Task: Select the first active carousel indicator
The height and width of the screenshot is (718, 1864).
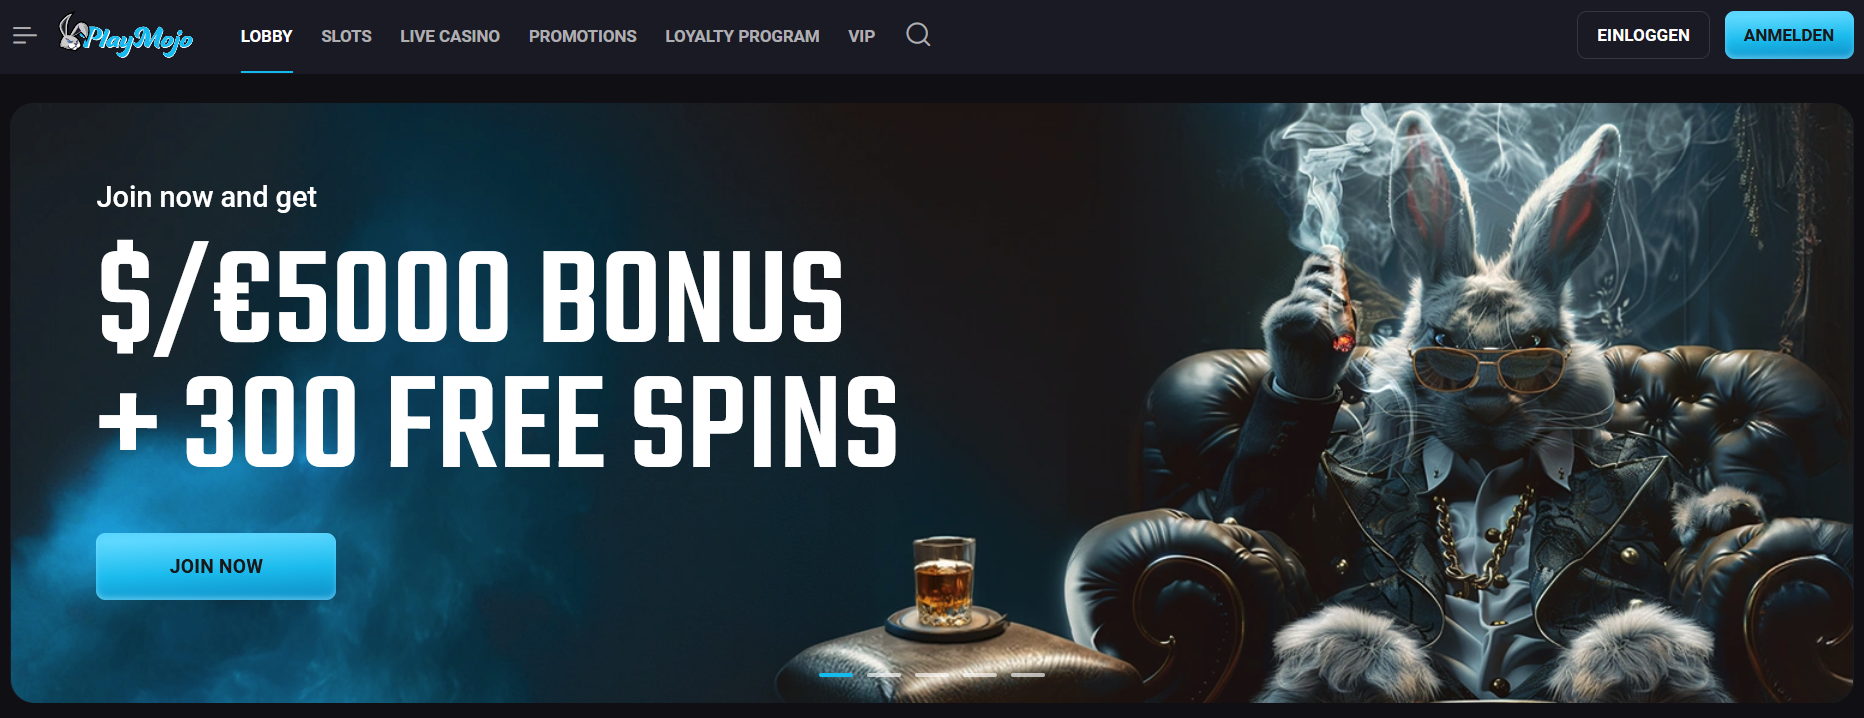Action: [x=836, y=675]
